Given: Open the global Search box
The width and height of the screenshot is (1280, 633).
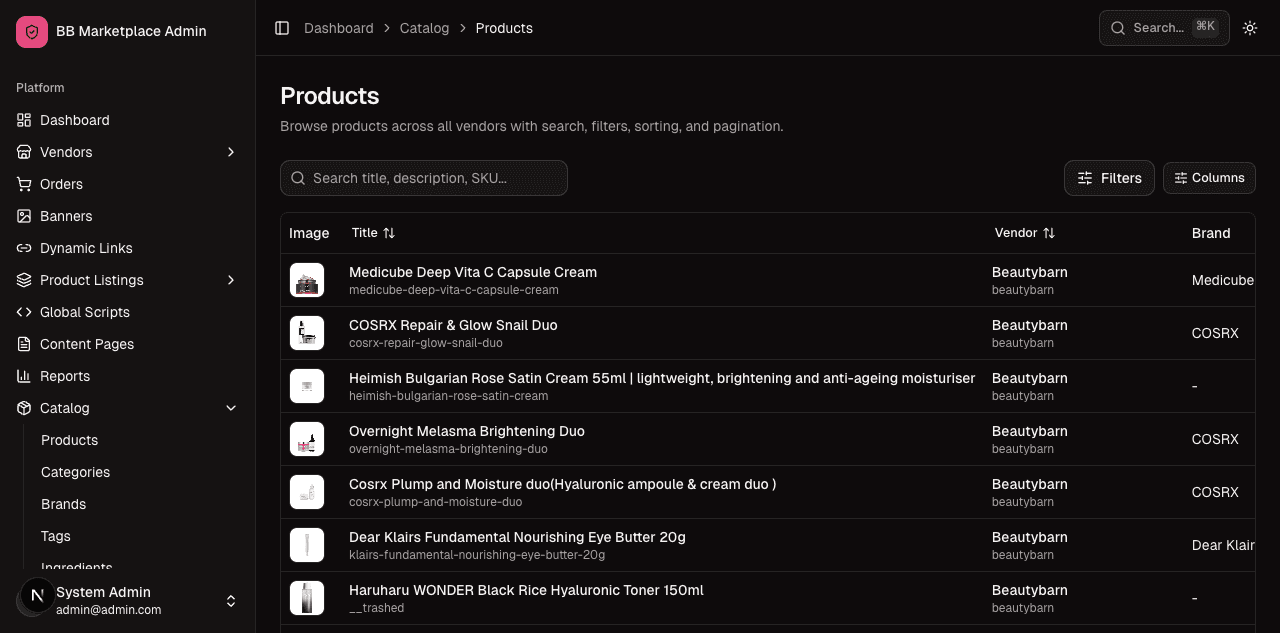Looking at the screenshot, I should tap(1164, 28).
